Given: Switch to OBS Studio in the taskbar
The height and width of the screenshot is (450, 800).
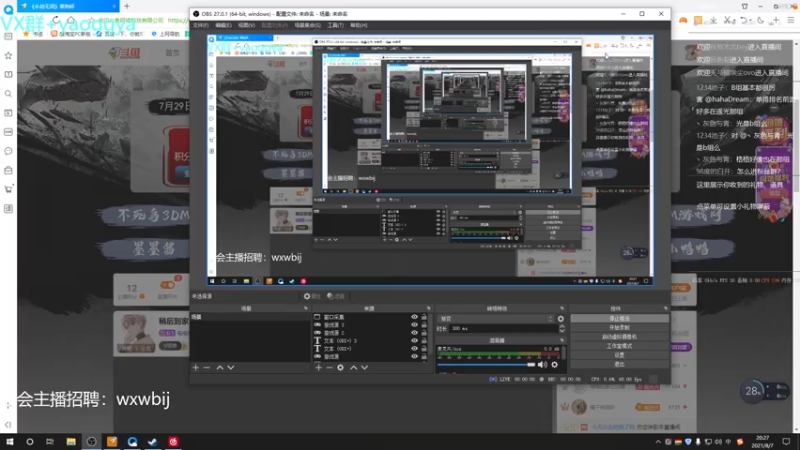Looking at the screenshot, I should [91, 442].
